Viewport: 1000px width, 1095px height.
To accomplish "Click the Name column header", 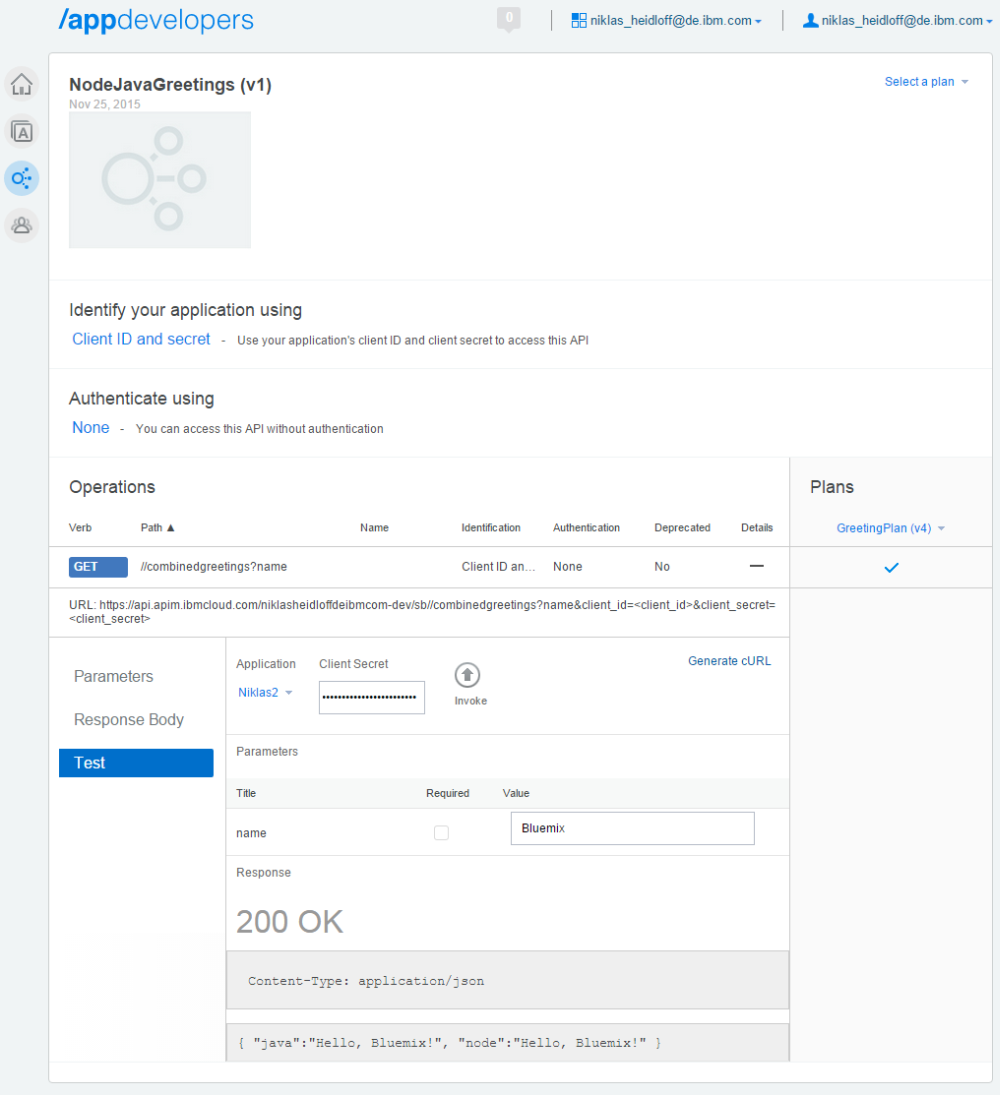I will [374, 527].
